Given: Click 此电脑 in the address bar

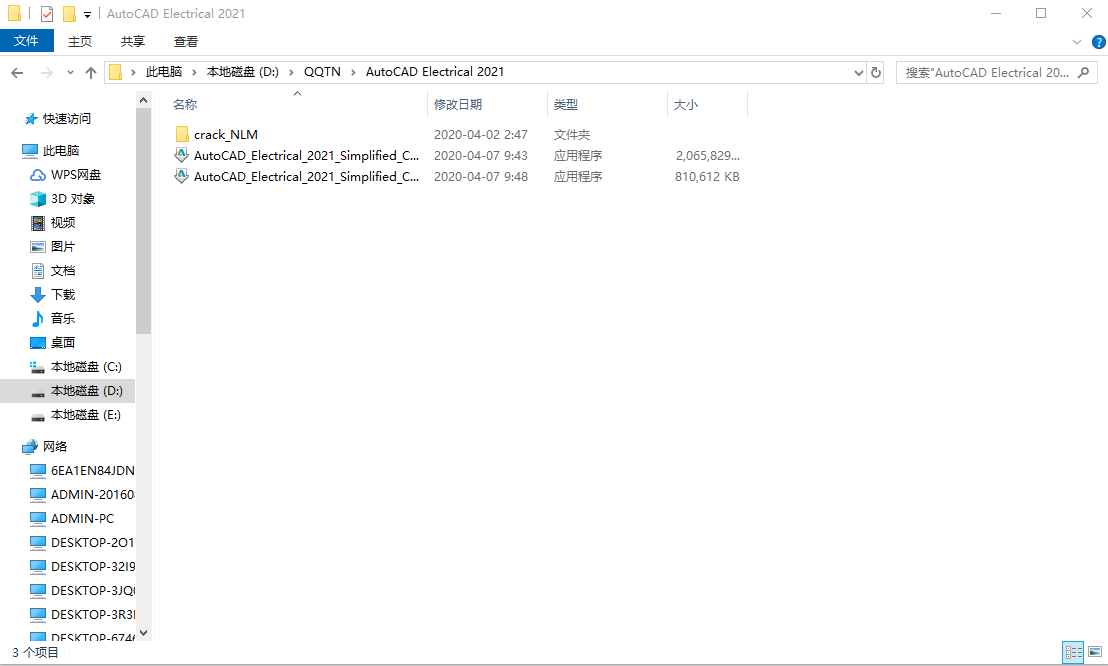Looking at the screenshot, I should pyautogui.click(x=164, y=71).
